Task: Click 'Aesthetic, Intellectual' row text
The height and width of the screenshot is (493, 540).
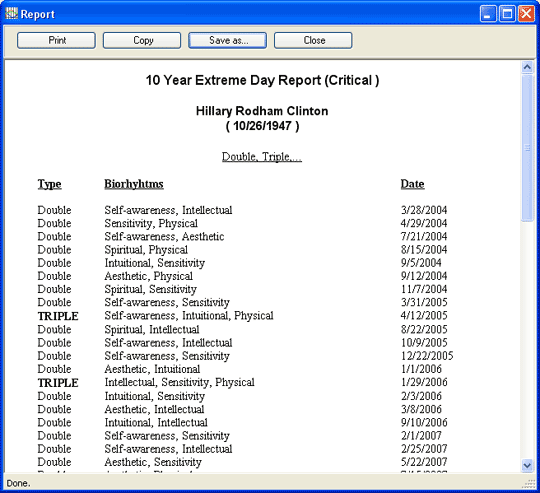Action: coord(154,409)
